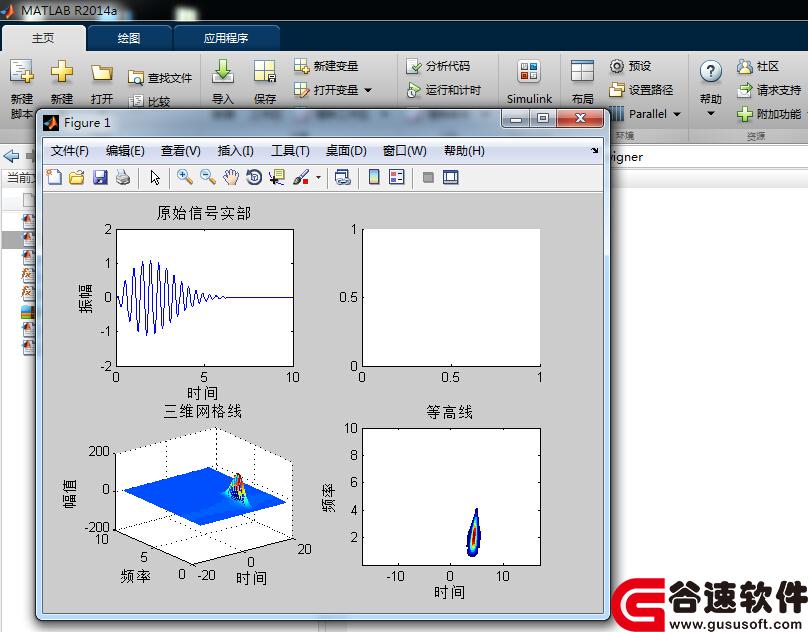This screenshot has height=632, width=808.
Task: Enable the Zoom Out magnifier tool
Action: 208,177
